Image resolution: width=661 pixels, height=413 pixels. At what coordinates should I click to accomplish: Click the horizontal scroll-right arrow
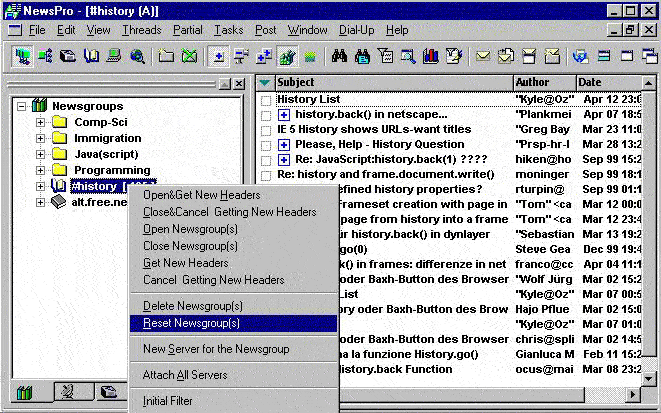pyautogui.click(x=632, y=395)
